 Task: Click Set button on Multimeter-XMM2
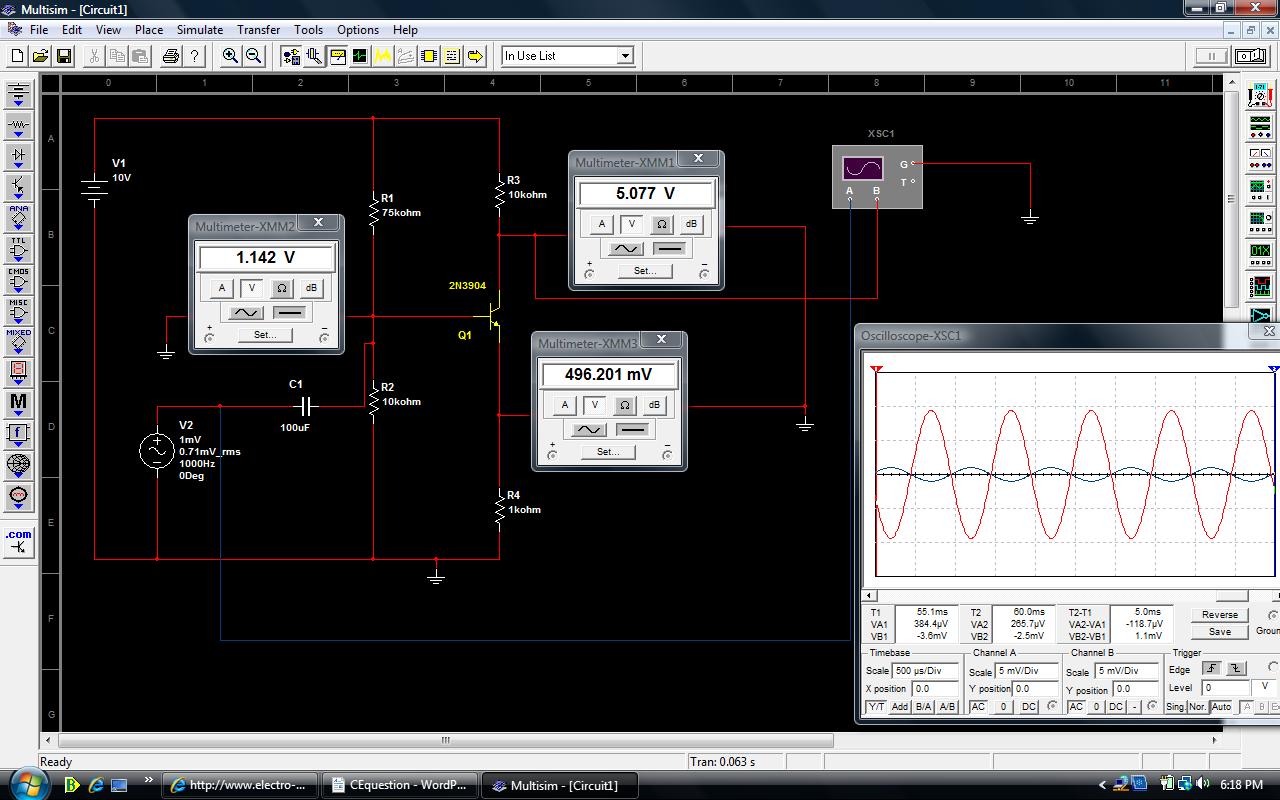point(265,335)
